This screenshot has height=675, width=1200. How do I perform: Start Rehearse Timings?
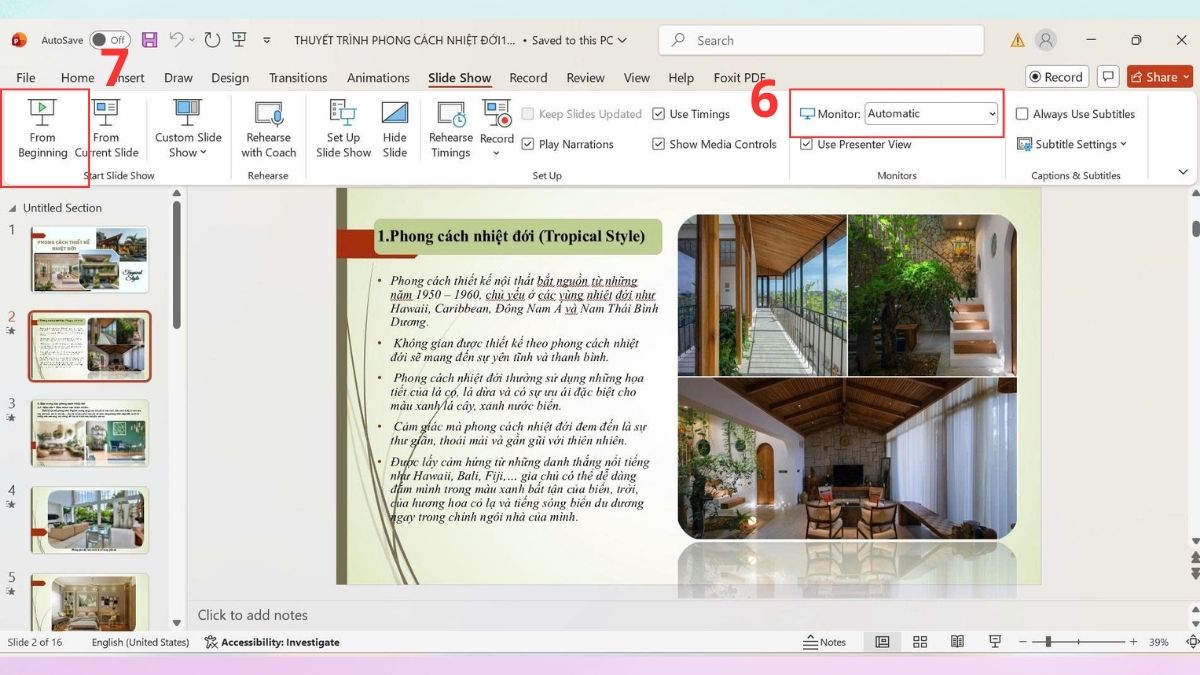click(450, 130)
